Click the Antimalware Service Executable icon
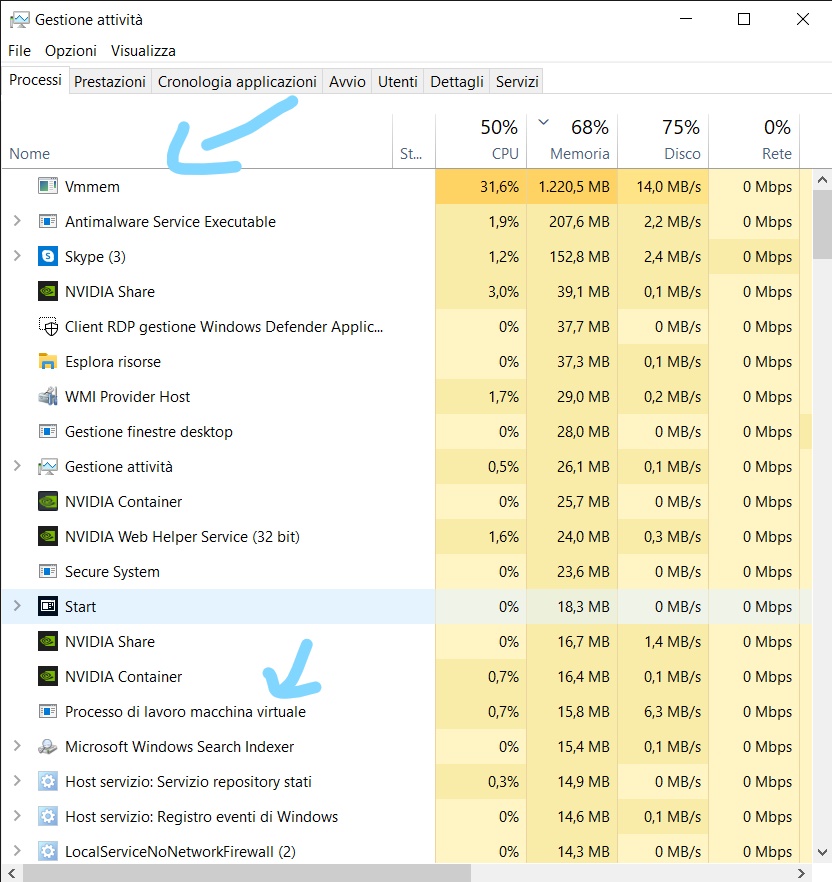The height and width of the screenshot is (882, 832). coord(48,221)
